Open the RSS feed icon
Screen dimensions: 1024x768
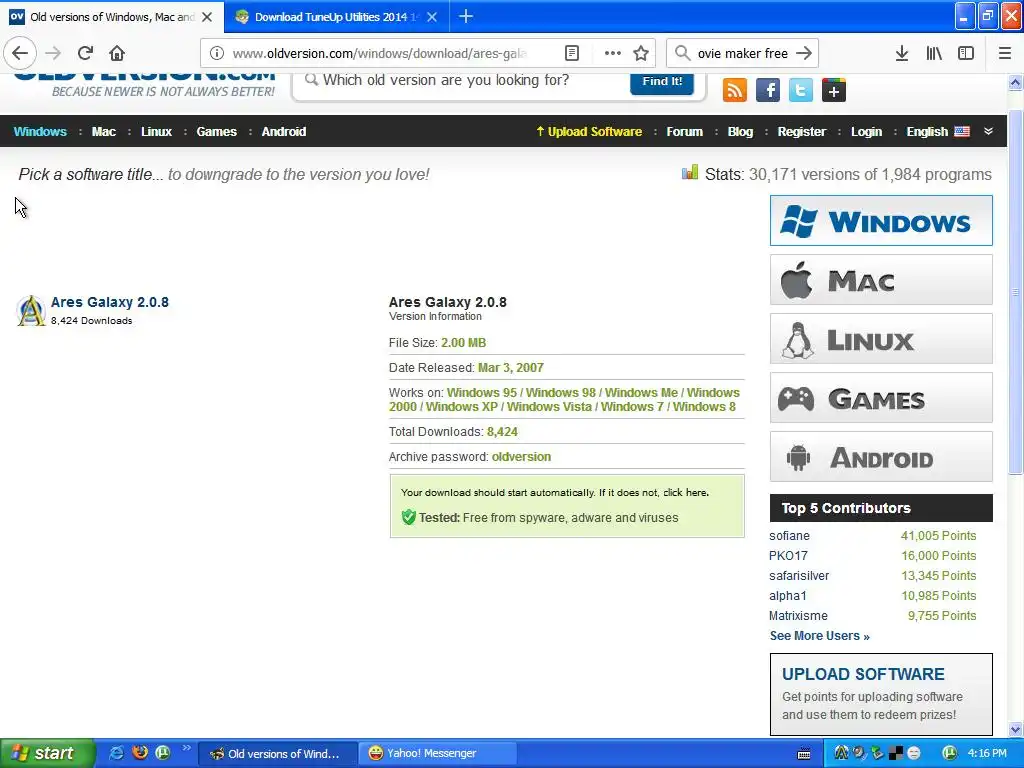735,89
